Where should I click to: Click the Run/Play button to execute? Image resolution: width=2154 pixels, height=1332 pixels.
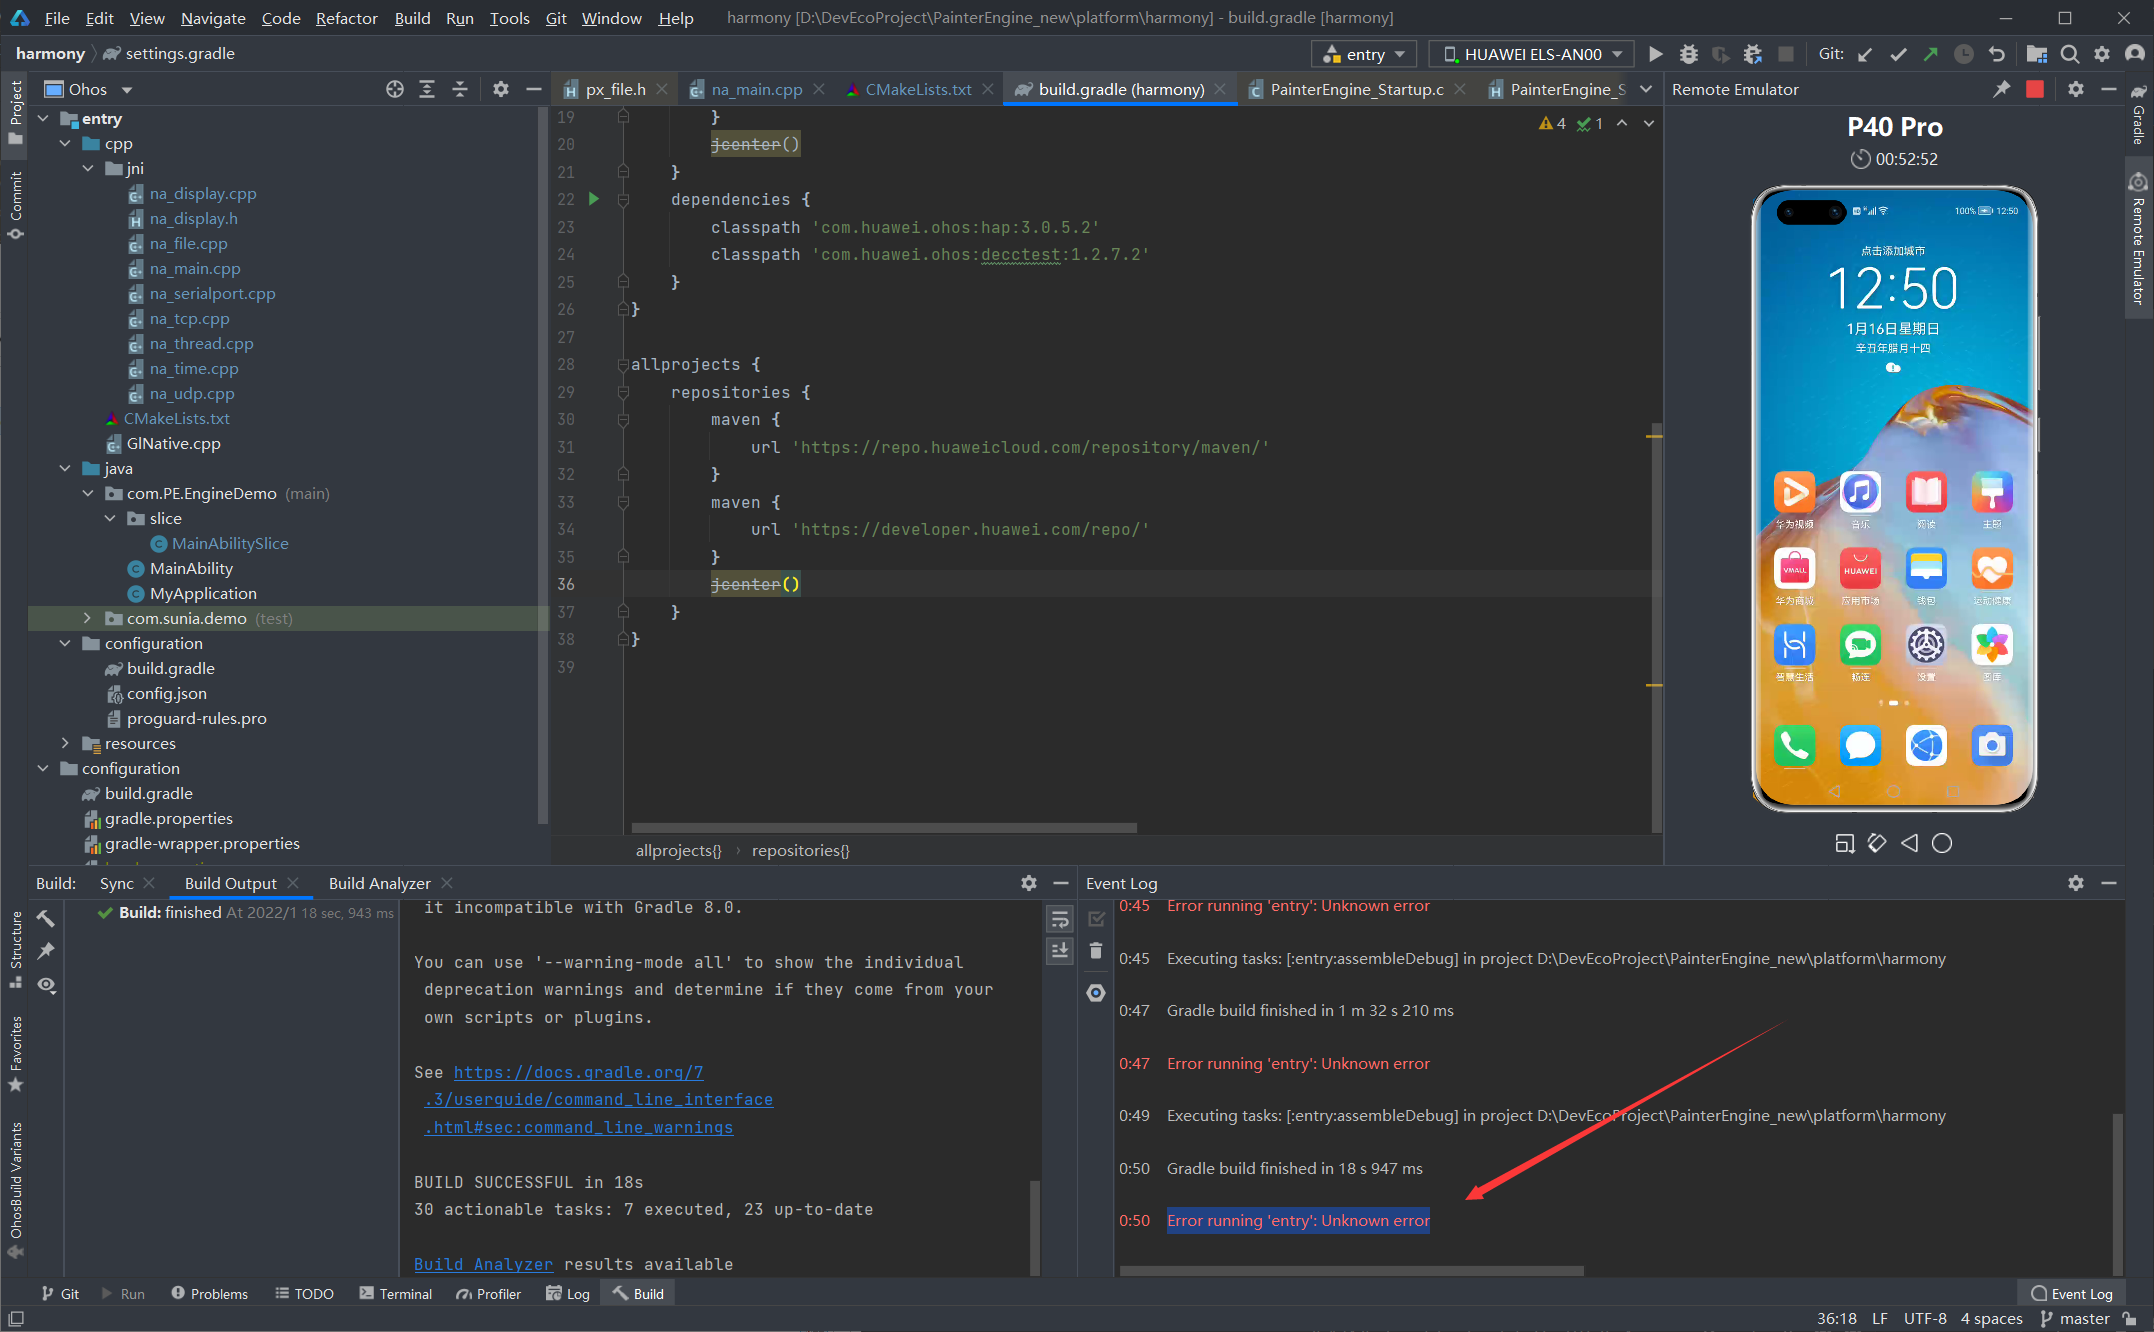click(x=1654, y=54)
